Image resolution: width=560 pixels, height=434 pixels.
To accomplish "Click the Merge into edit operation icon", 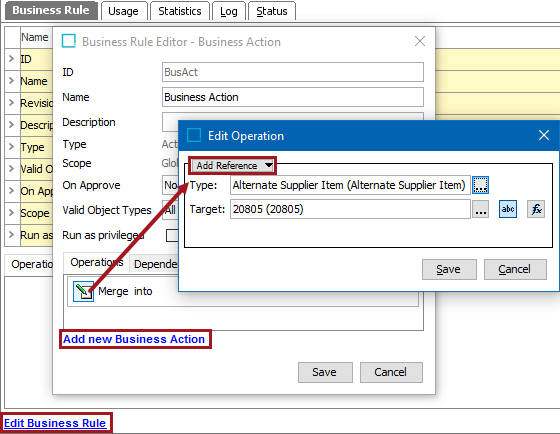I will coord(83,291).
